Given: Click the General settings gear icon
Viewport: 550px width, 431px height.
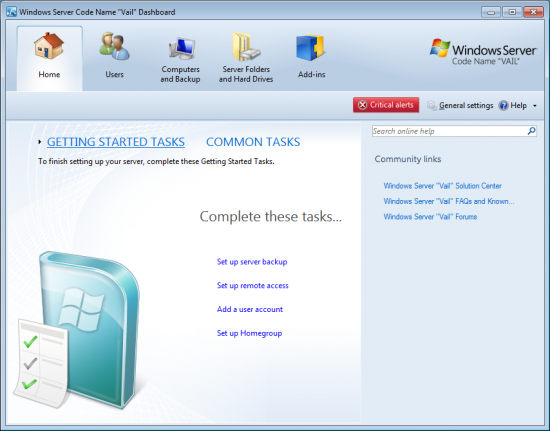Looking at the screenshot, I should [x=432, y=105].
